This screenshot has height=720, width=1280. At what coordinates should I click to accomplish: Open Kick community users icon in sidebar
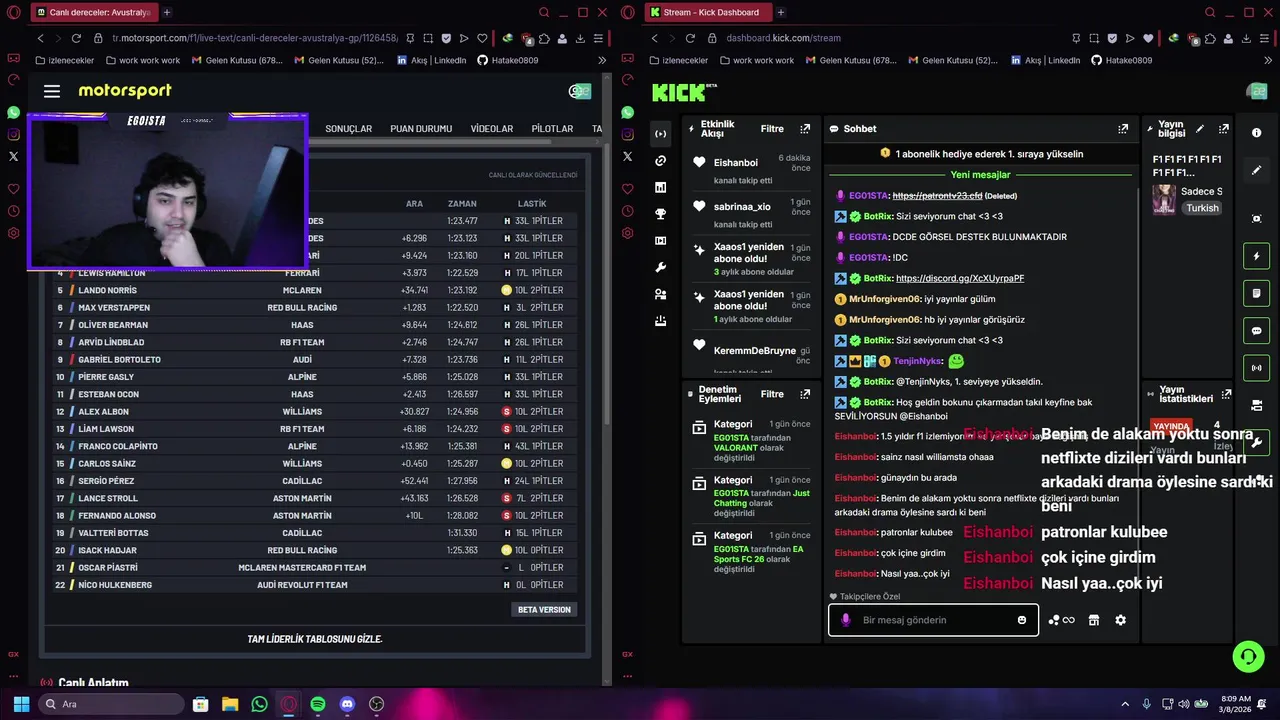pyautogui.click(x=660, y=295)
